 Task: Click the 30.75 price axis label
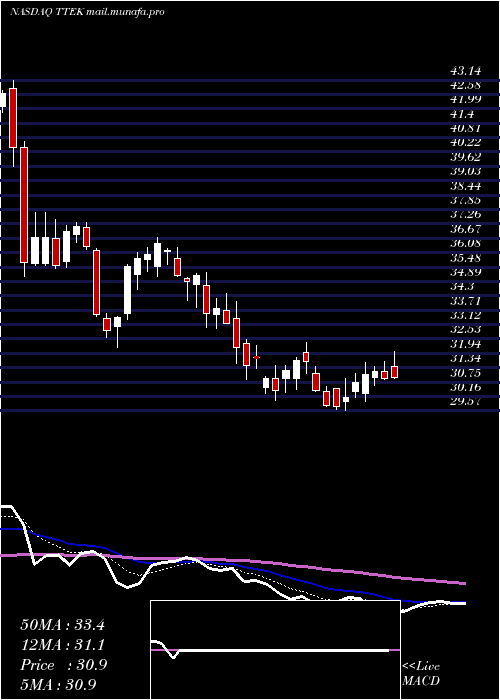[465, 374]
